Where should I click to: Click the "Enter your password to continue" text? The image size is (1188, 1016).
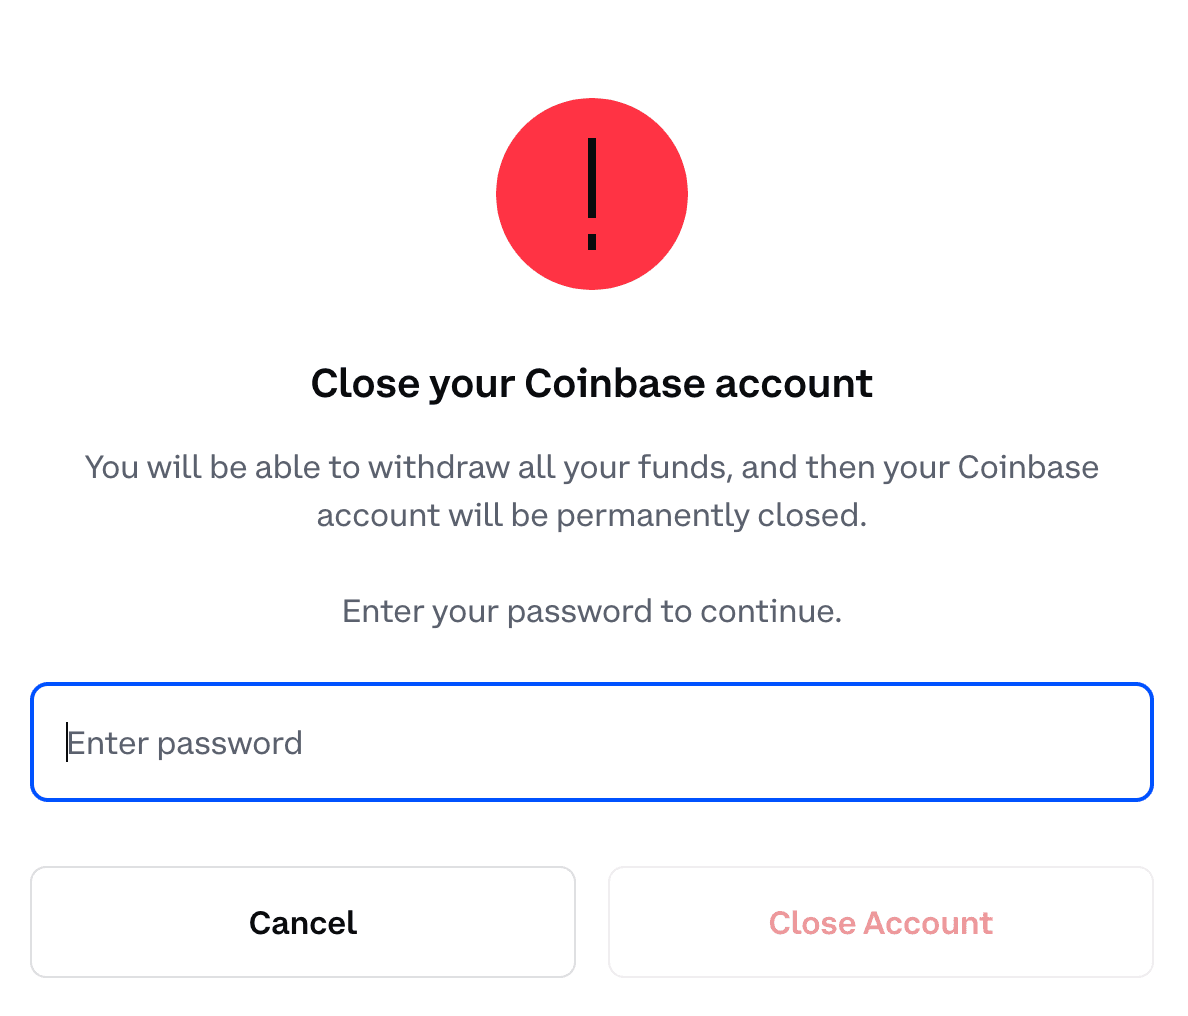592,611
